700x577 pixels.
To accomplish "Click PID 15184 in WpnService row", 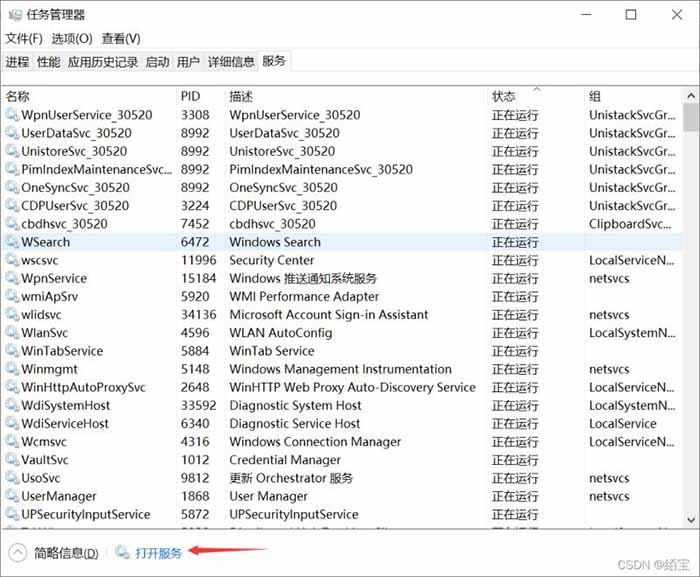I will point(198,278).
